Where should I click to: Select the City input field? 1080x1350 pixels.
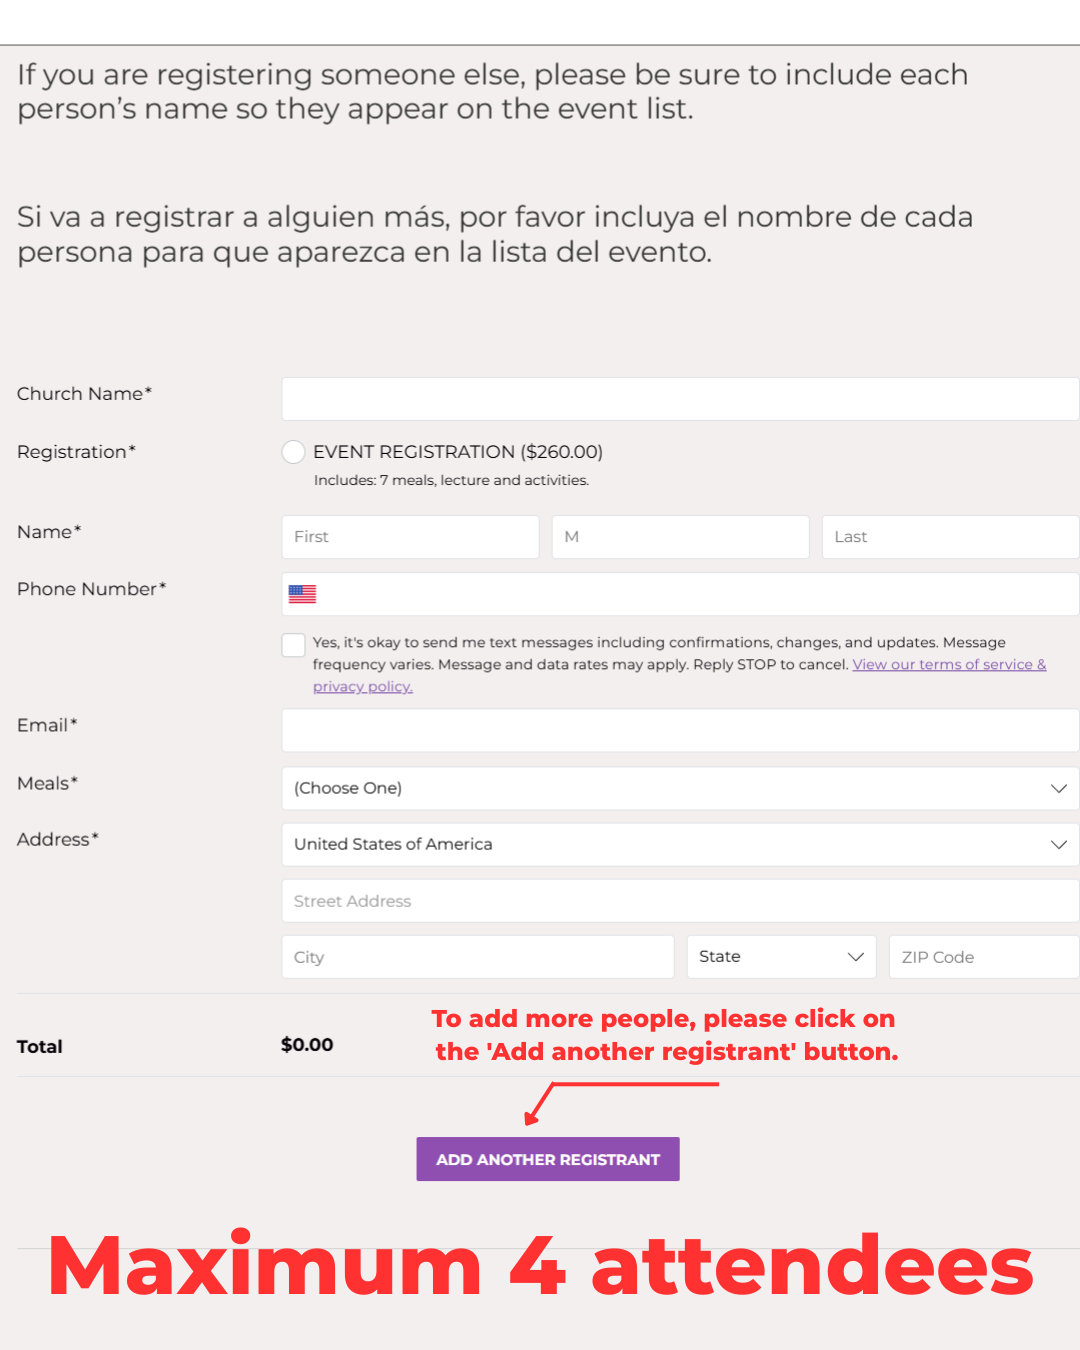click(478, 957)
